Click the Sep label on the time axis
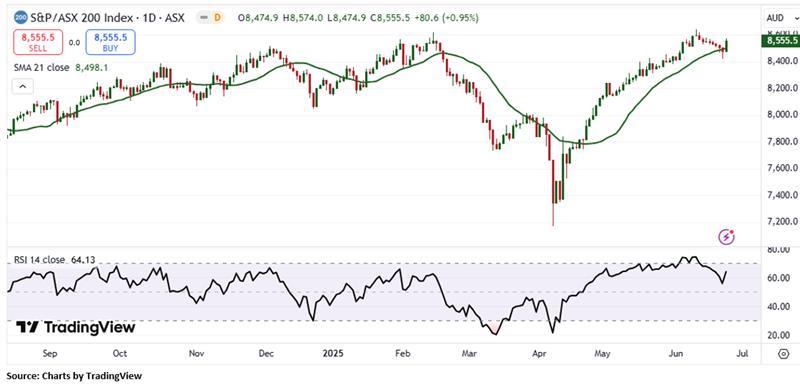 (49, 353)
